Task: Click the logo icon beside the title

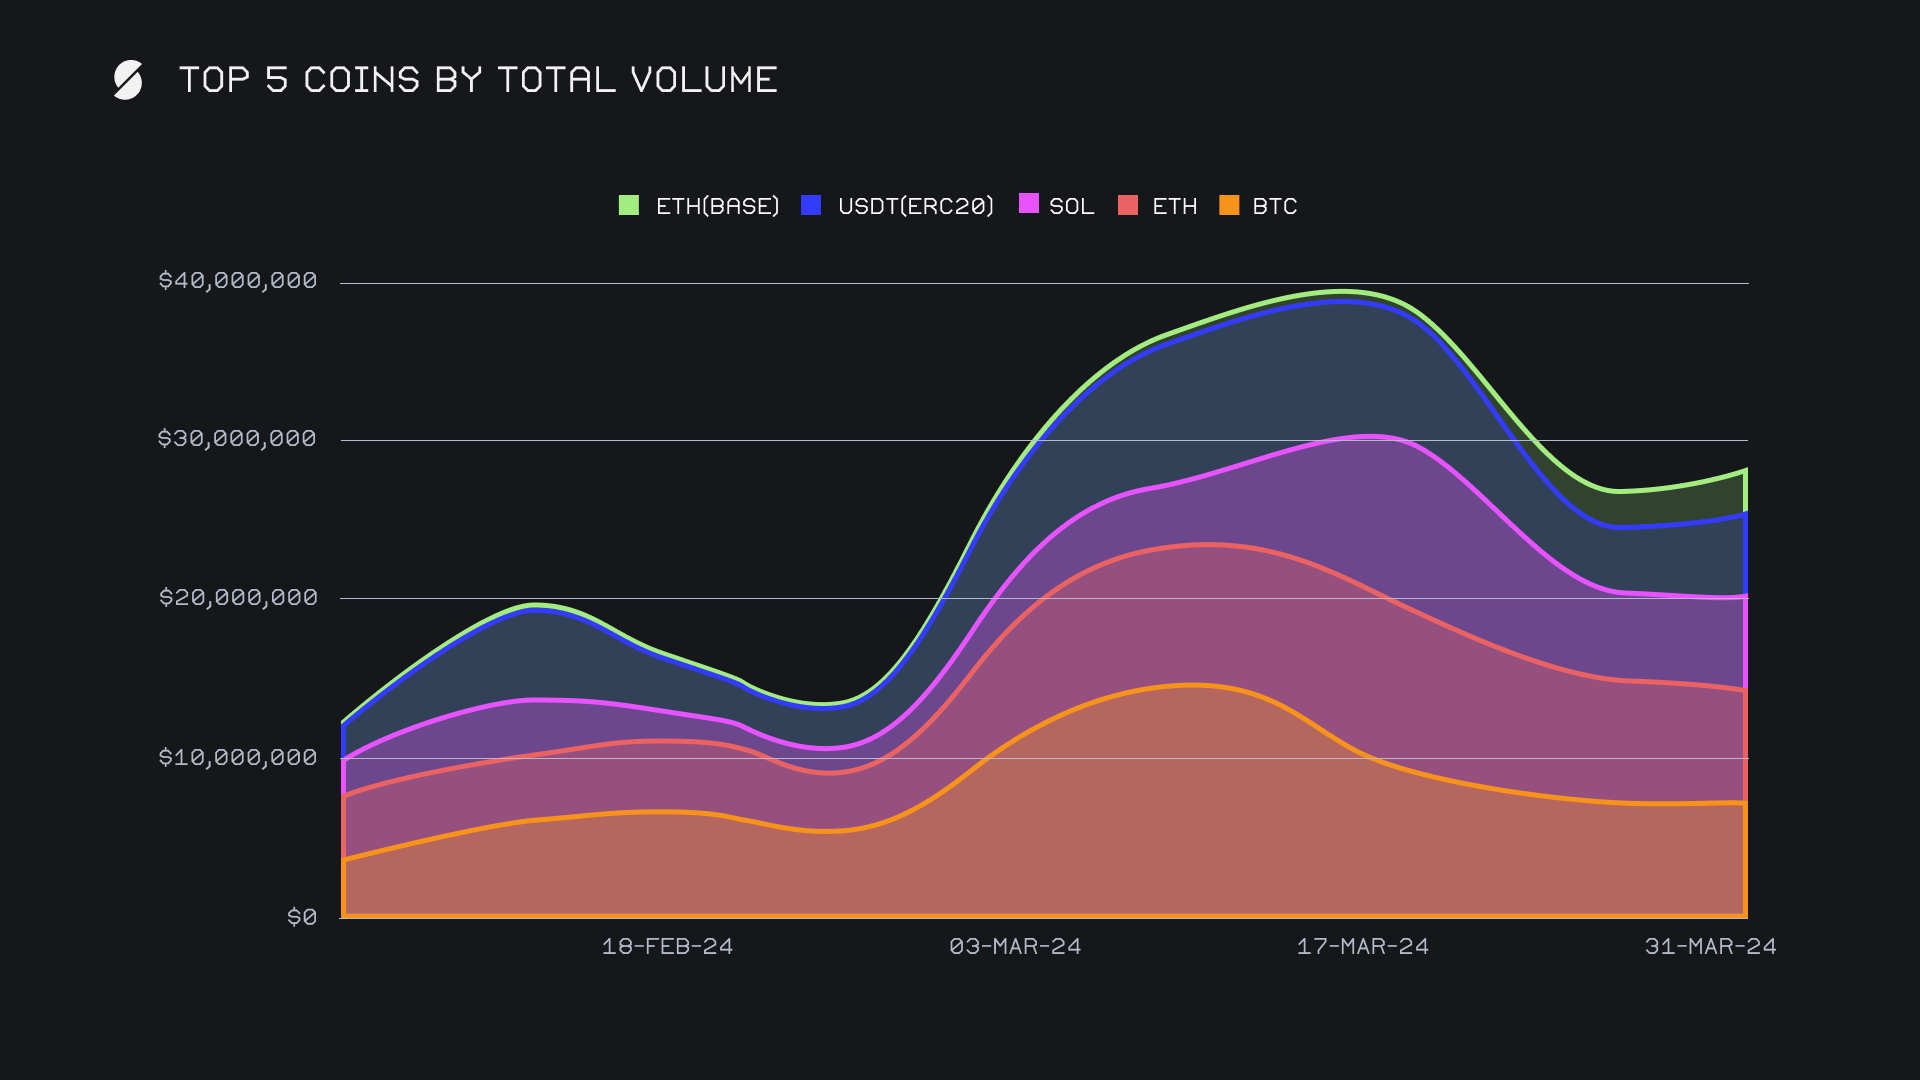Action: click(128, 80)
